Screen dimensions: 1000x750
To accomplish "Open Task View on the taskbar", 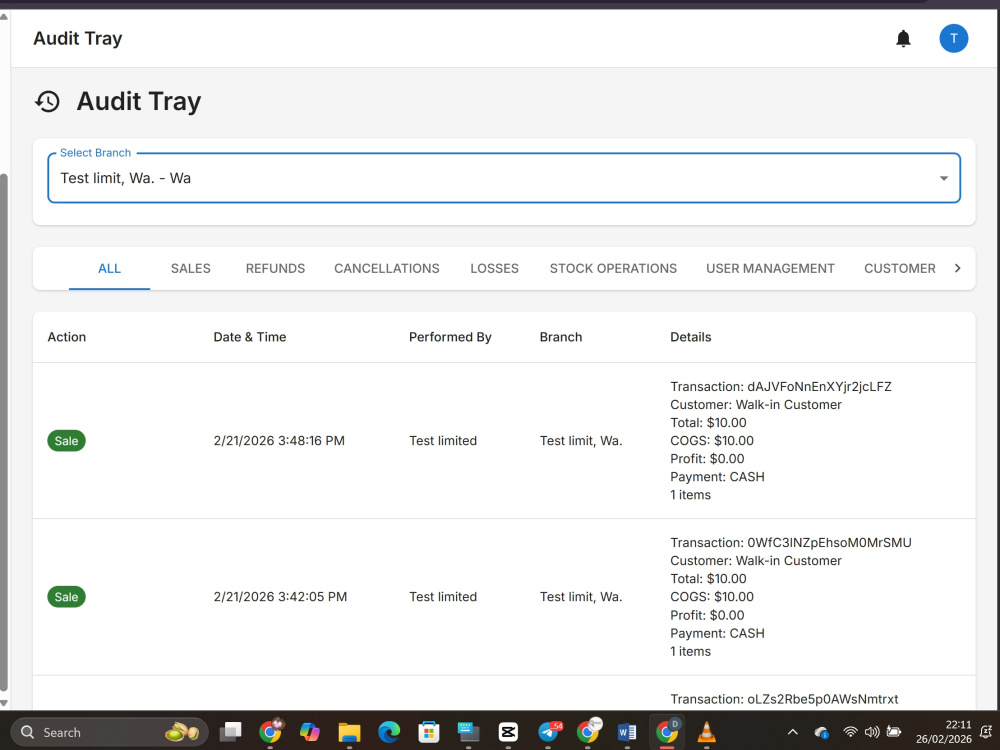I will 230,732.
